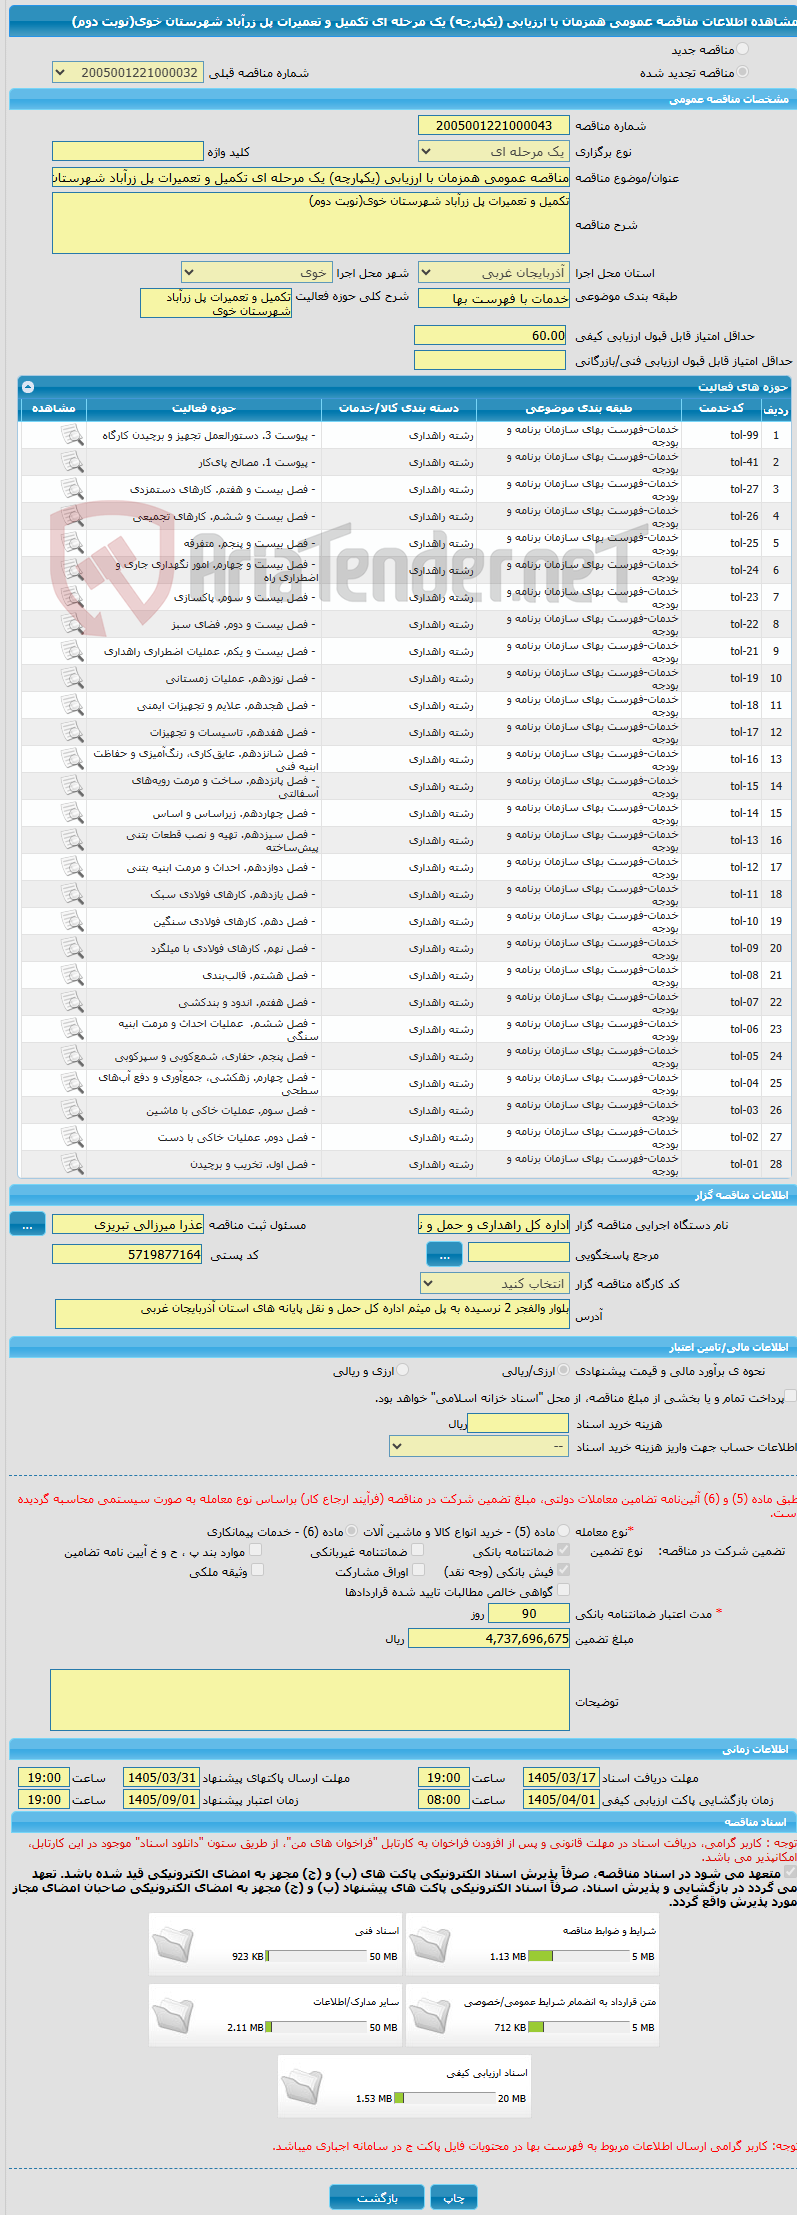Open view icon for row tol-14
The width and height of the screenshot is (797, 2215).
pyautogui.click(x=72, y=813)
